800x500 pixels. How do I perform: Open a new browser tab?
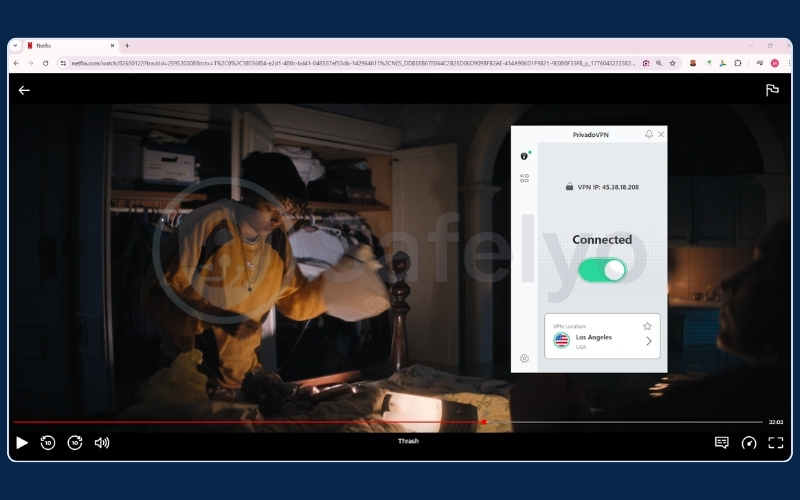pos(127,45)
